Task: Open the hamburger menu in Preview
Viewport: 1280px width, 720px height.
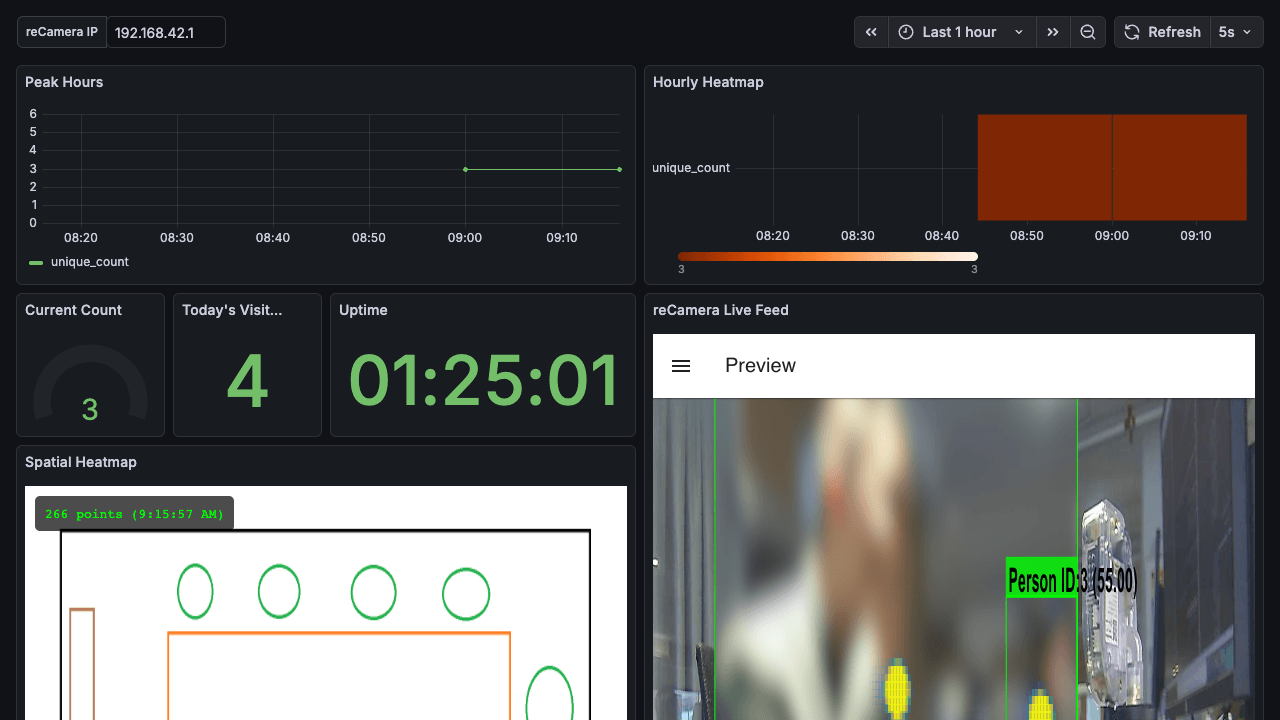Action: coord(681,366)
